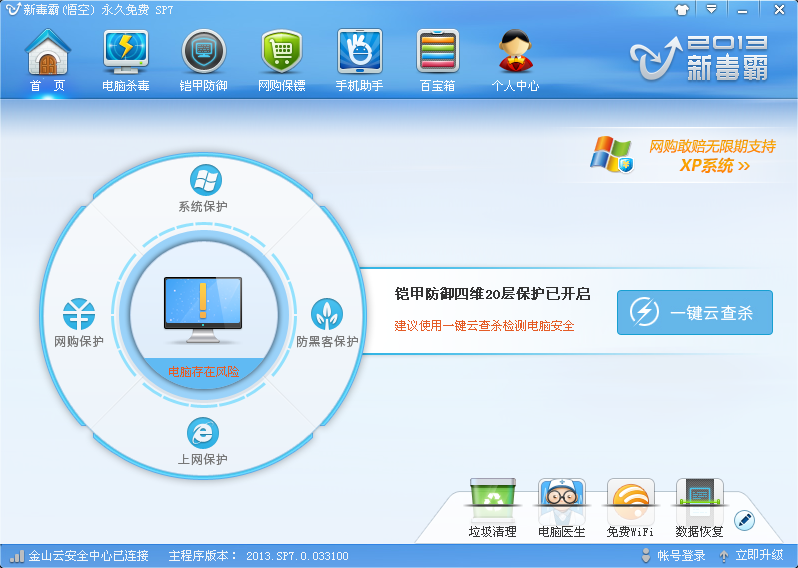Screen dimensions: 798x568
Task: Click the 防黑客保护 leaf icon
Action: point(327,314)
